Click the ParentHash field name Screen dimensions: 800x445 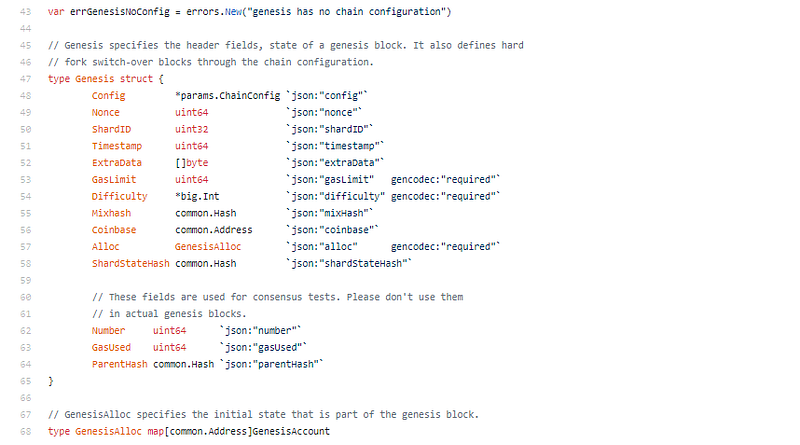(120, 364)
